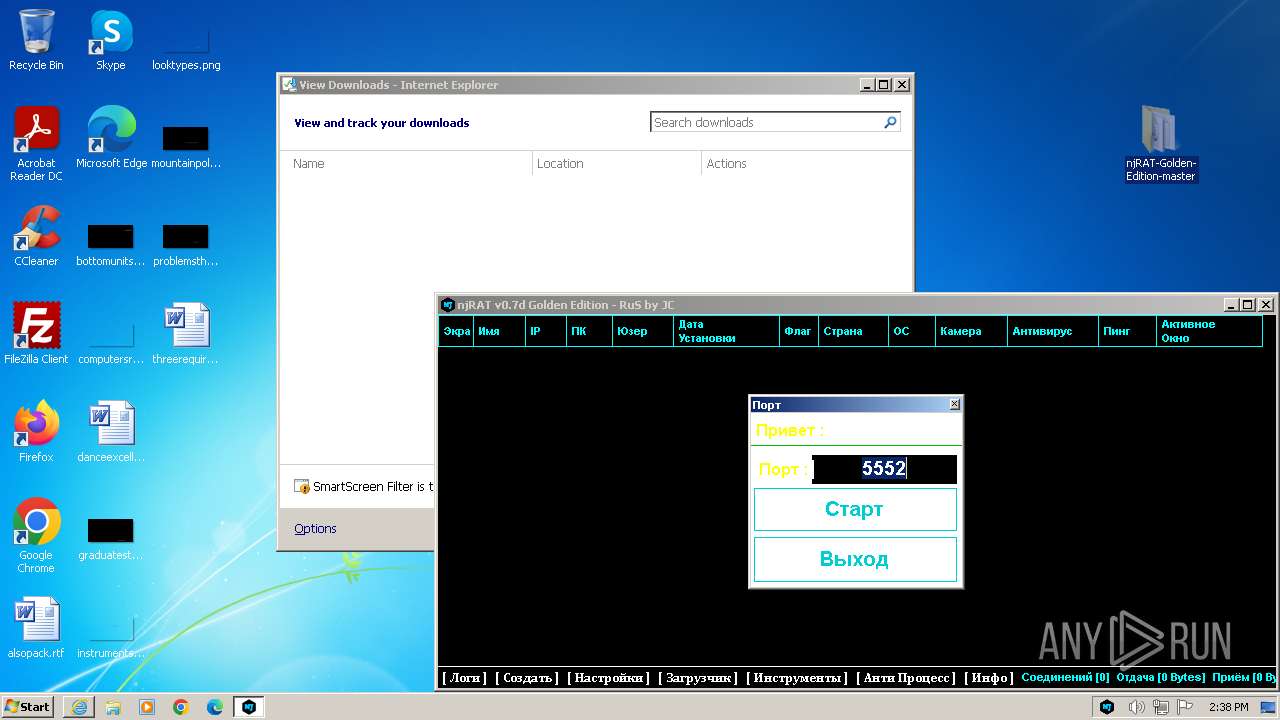Click the njRAT system tray icon
Image resolution: width=1280 pixels, height=720 pixels.
pos(1107,707)
